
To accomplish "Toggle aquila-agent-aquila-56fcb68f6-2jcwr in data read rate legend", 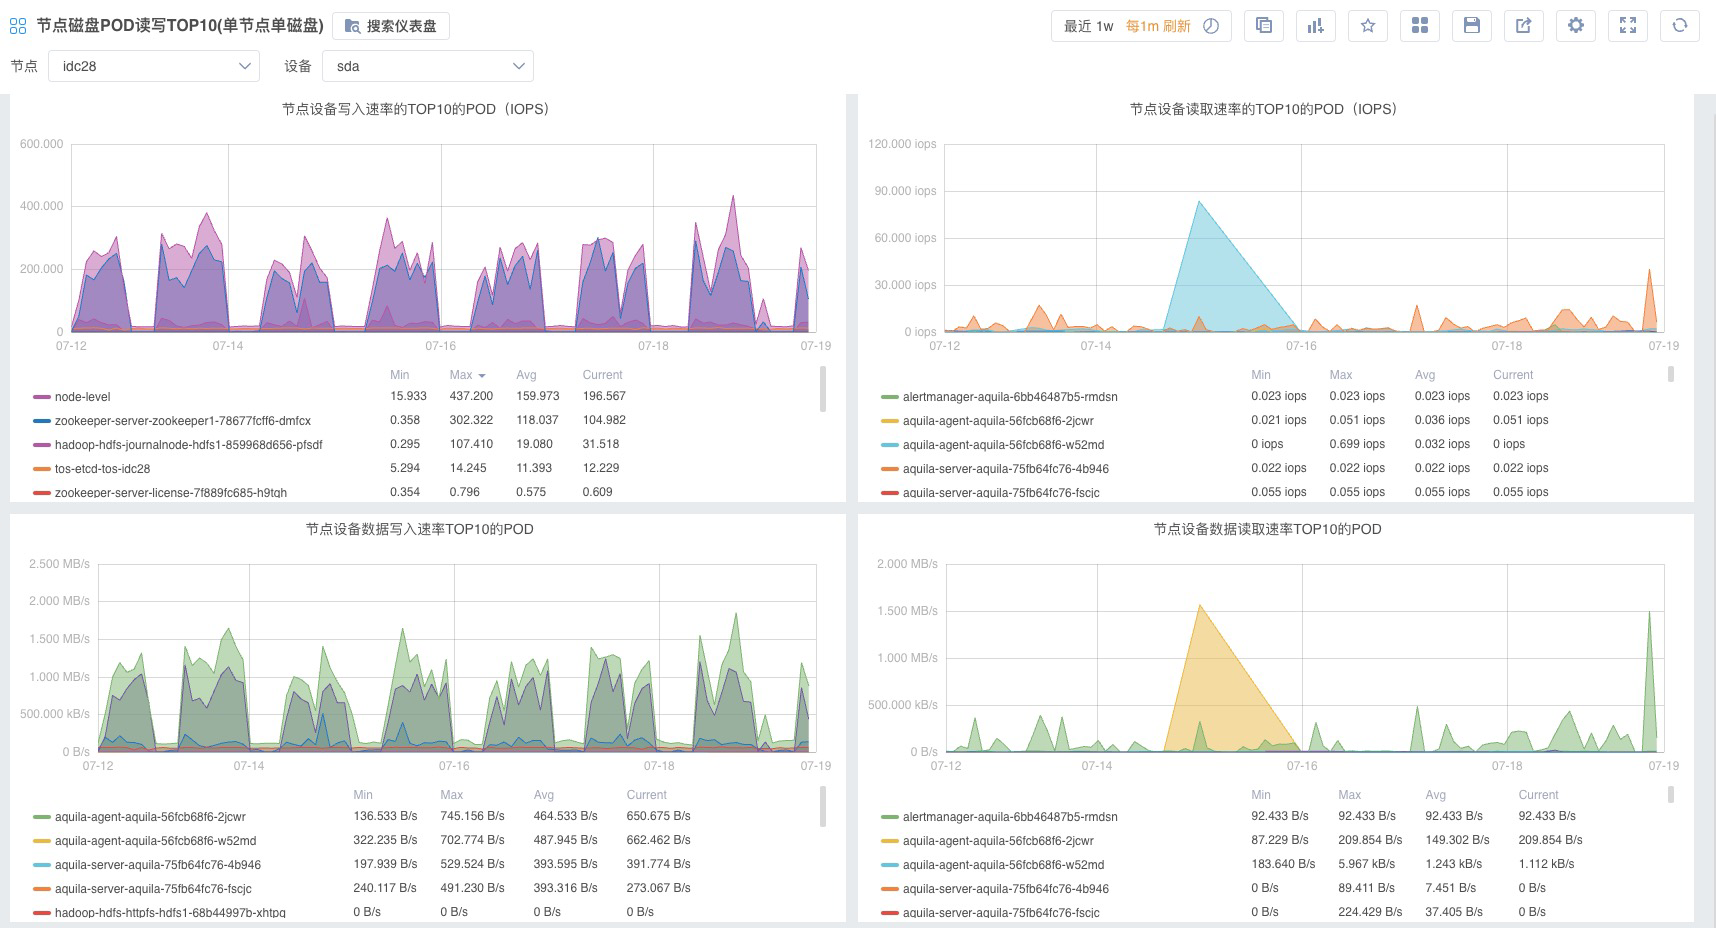I will pyautogui.click(x=998, y=841).
